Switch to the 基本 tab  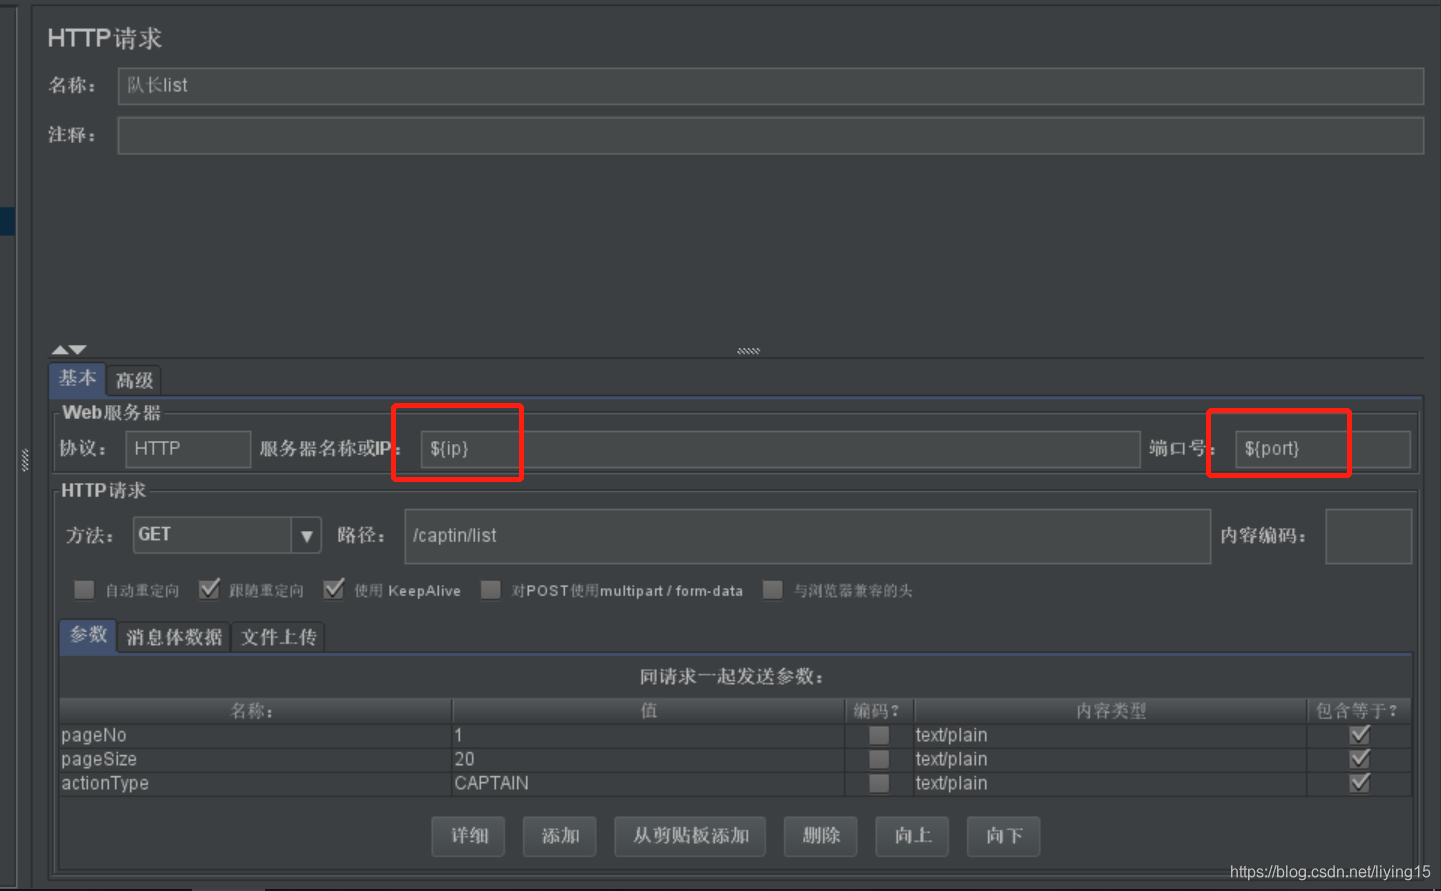[77, 379]
